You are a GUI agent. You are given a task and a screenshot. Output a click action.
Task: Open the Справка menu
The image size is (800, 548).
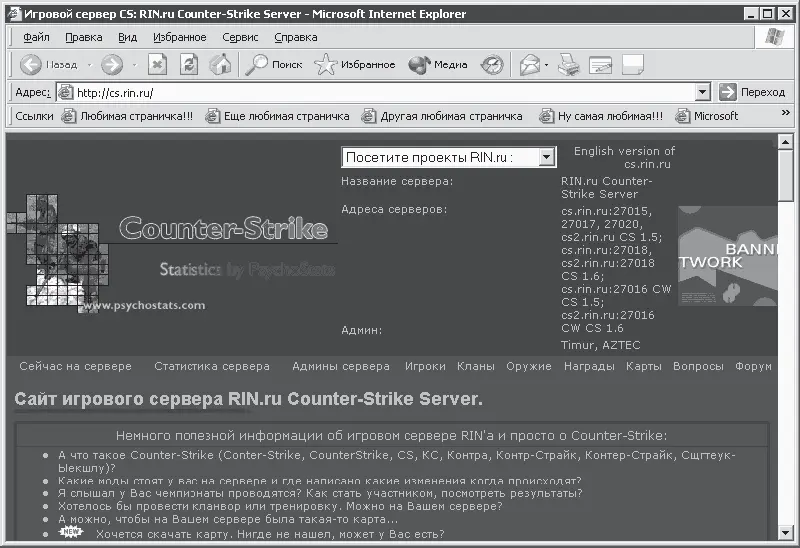pos(296,37)
